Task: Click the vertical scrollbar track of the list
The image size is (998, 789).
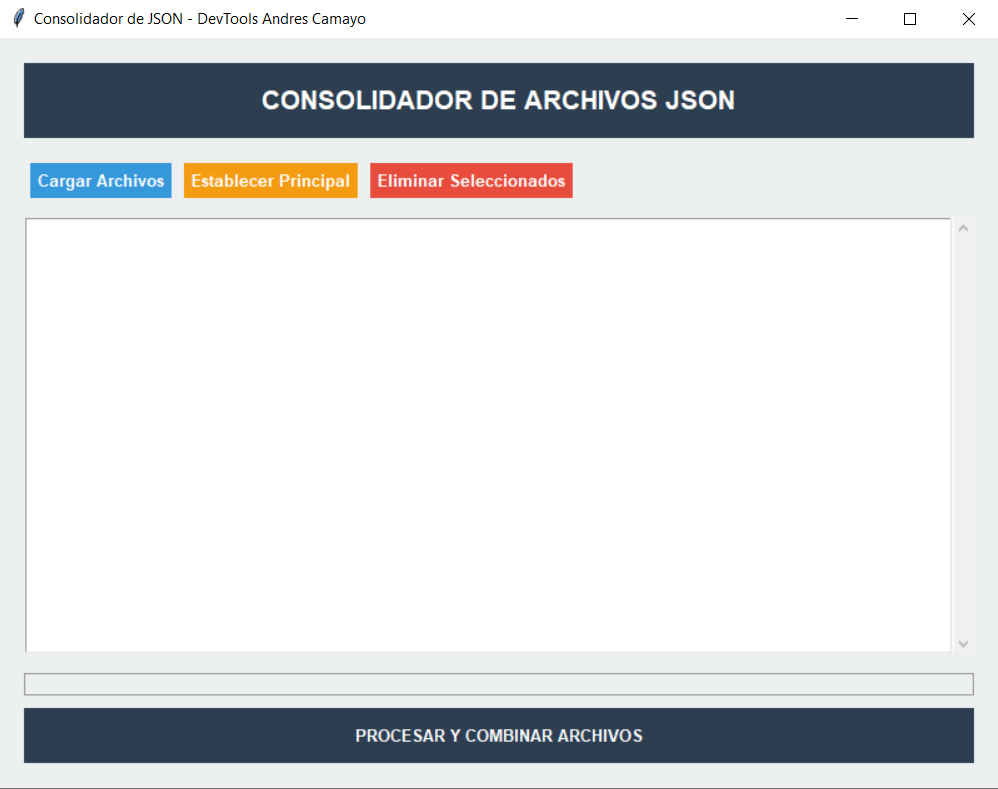Action: [963, 435]
